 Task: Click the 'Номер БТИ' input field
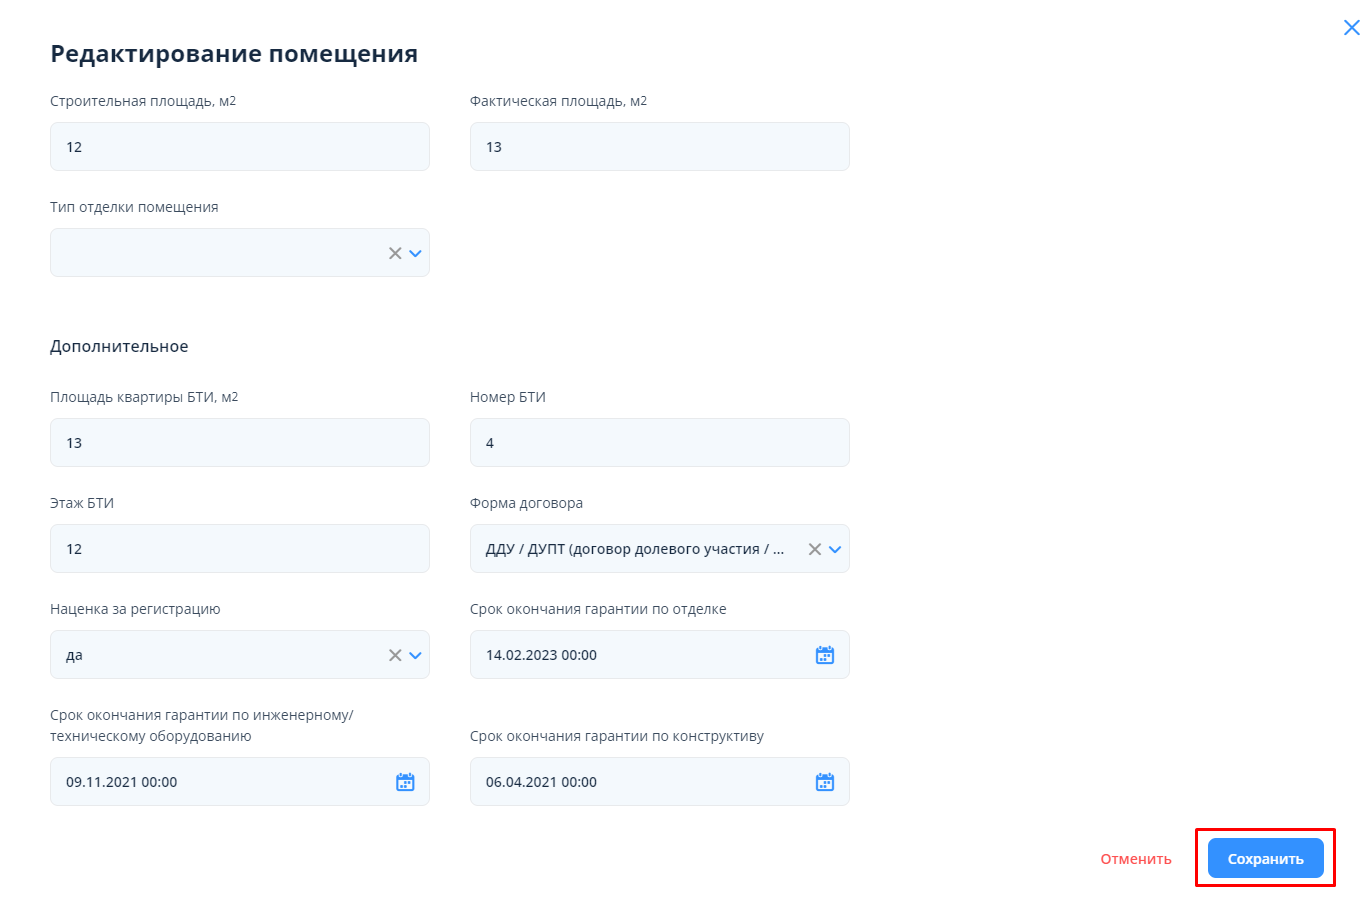(x=660, y=443)
